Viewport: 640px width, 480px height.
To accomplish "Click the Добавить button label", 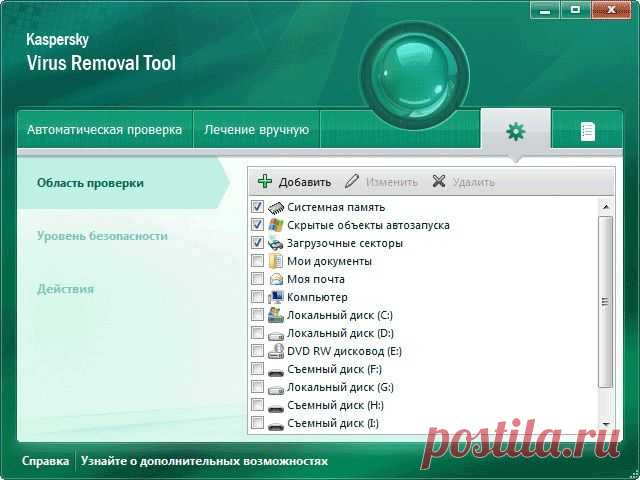I will (304, 182).
